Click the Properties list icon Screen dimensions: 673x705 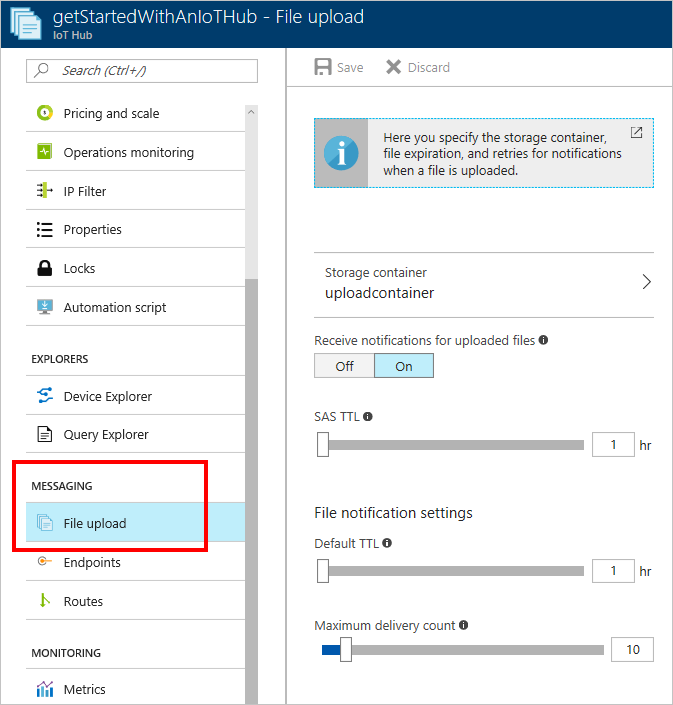(45, 229)
